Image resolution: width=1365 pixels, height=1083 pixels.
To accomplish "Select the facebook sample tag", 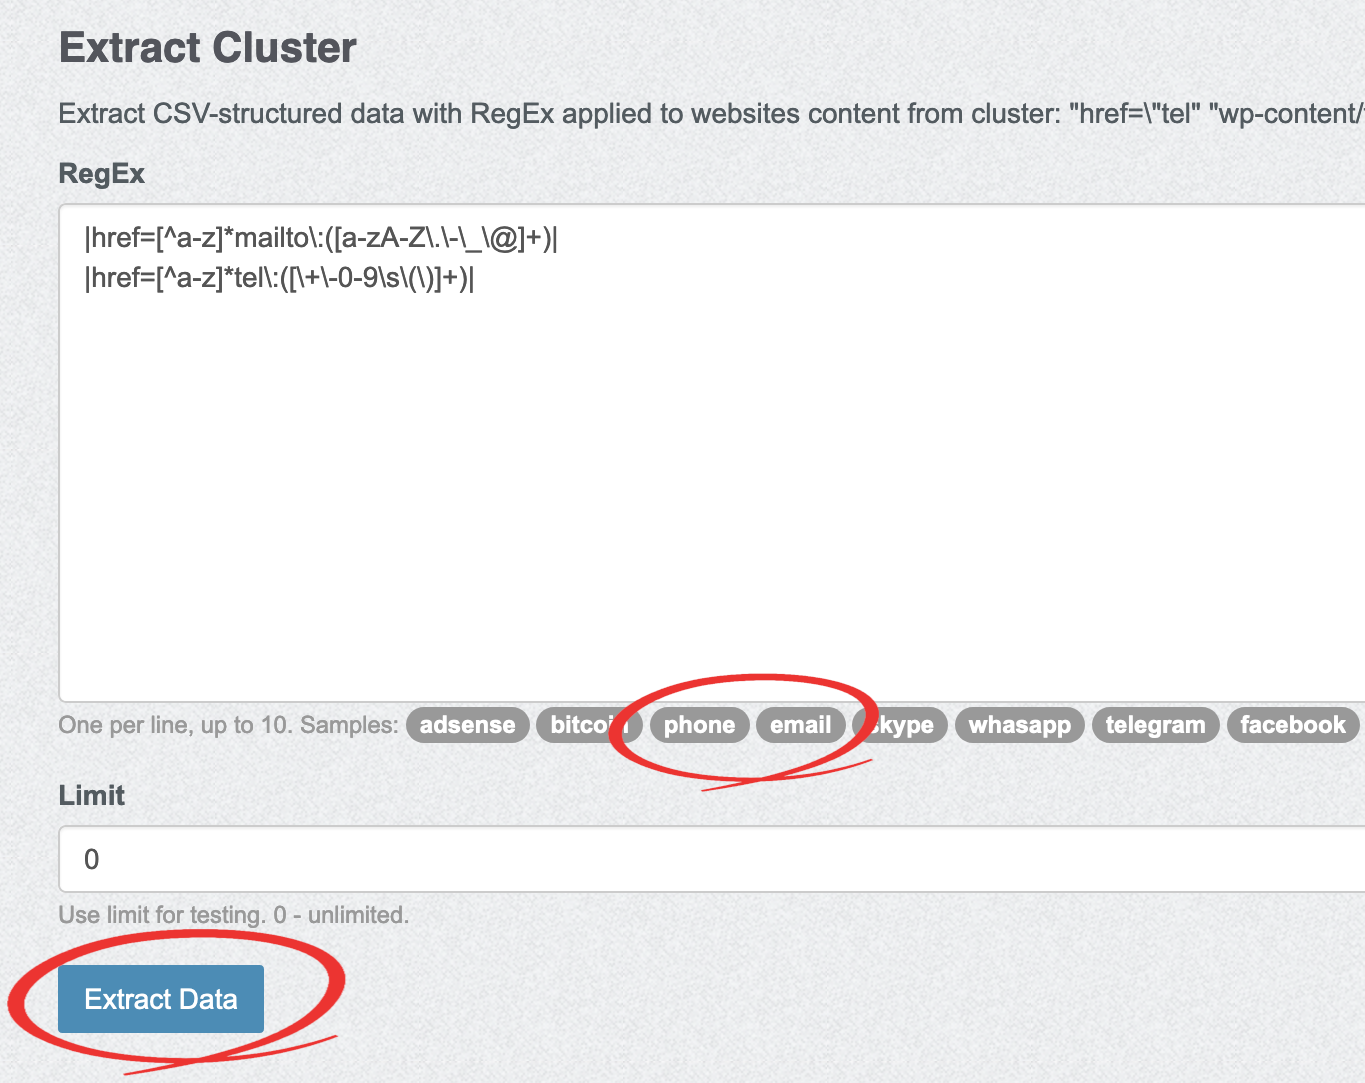I will tap(1292, 725).
